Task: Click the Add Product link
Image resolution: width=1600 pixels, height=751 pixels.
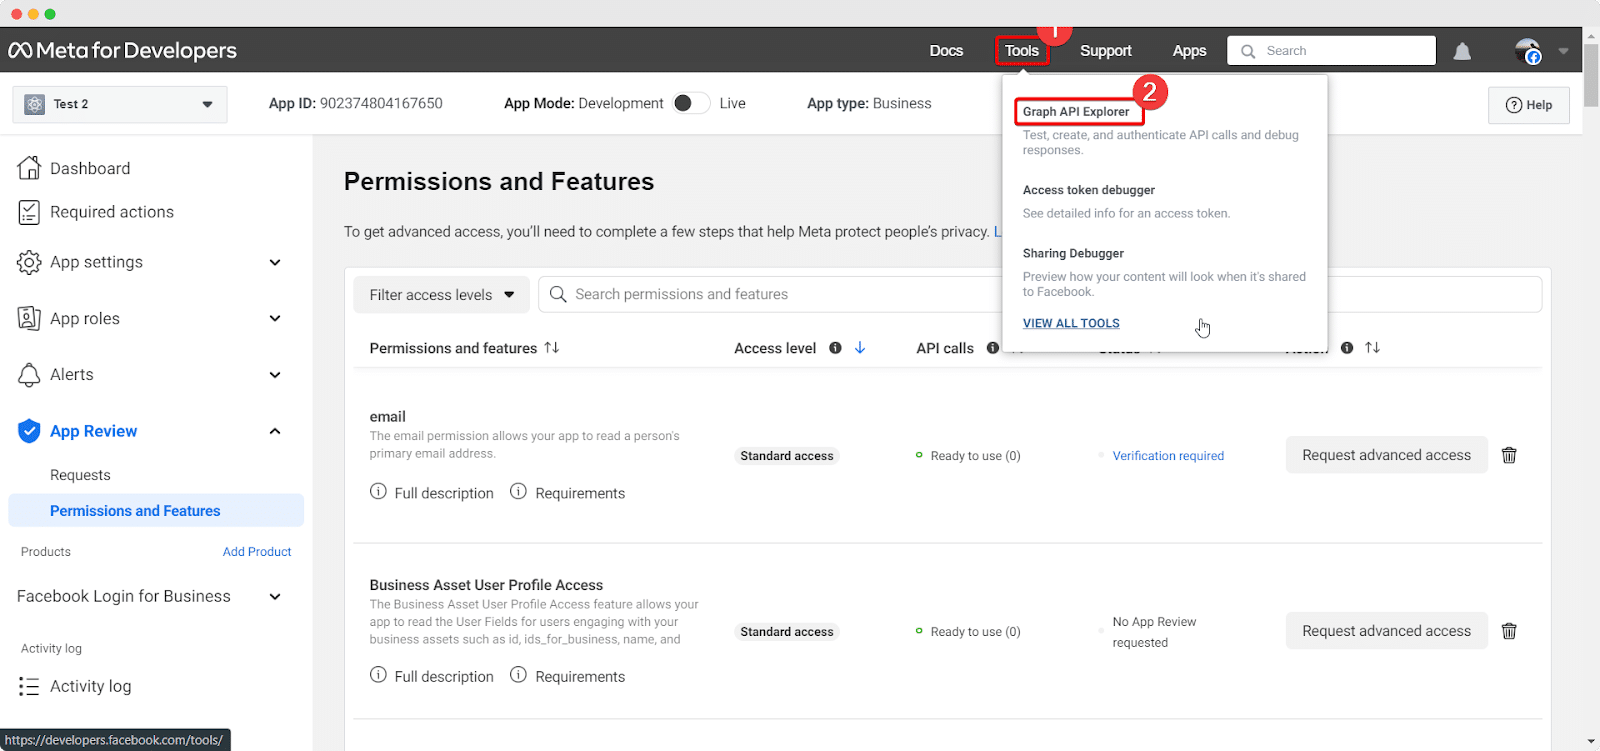Action: point(257,551)
